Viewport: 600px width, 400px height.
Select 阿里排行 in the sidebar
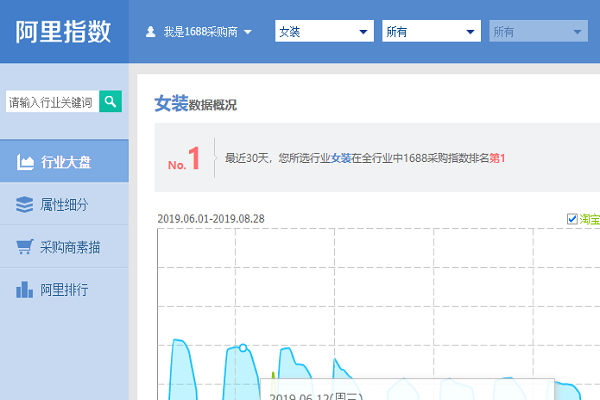[64, 290]
